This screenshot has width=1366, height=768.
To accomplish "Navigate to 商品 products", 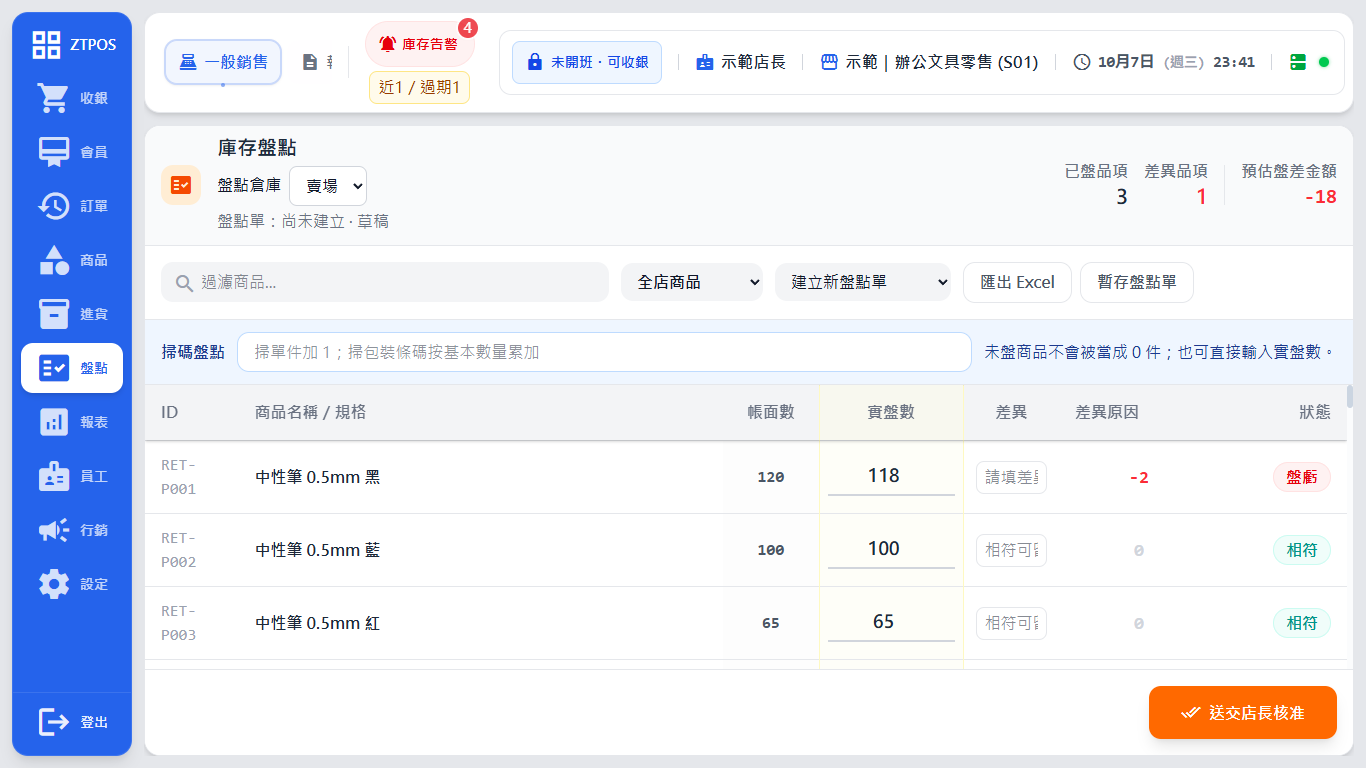I will point(72,260).
